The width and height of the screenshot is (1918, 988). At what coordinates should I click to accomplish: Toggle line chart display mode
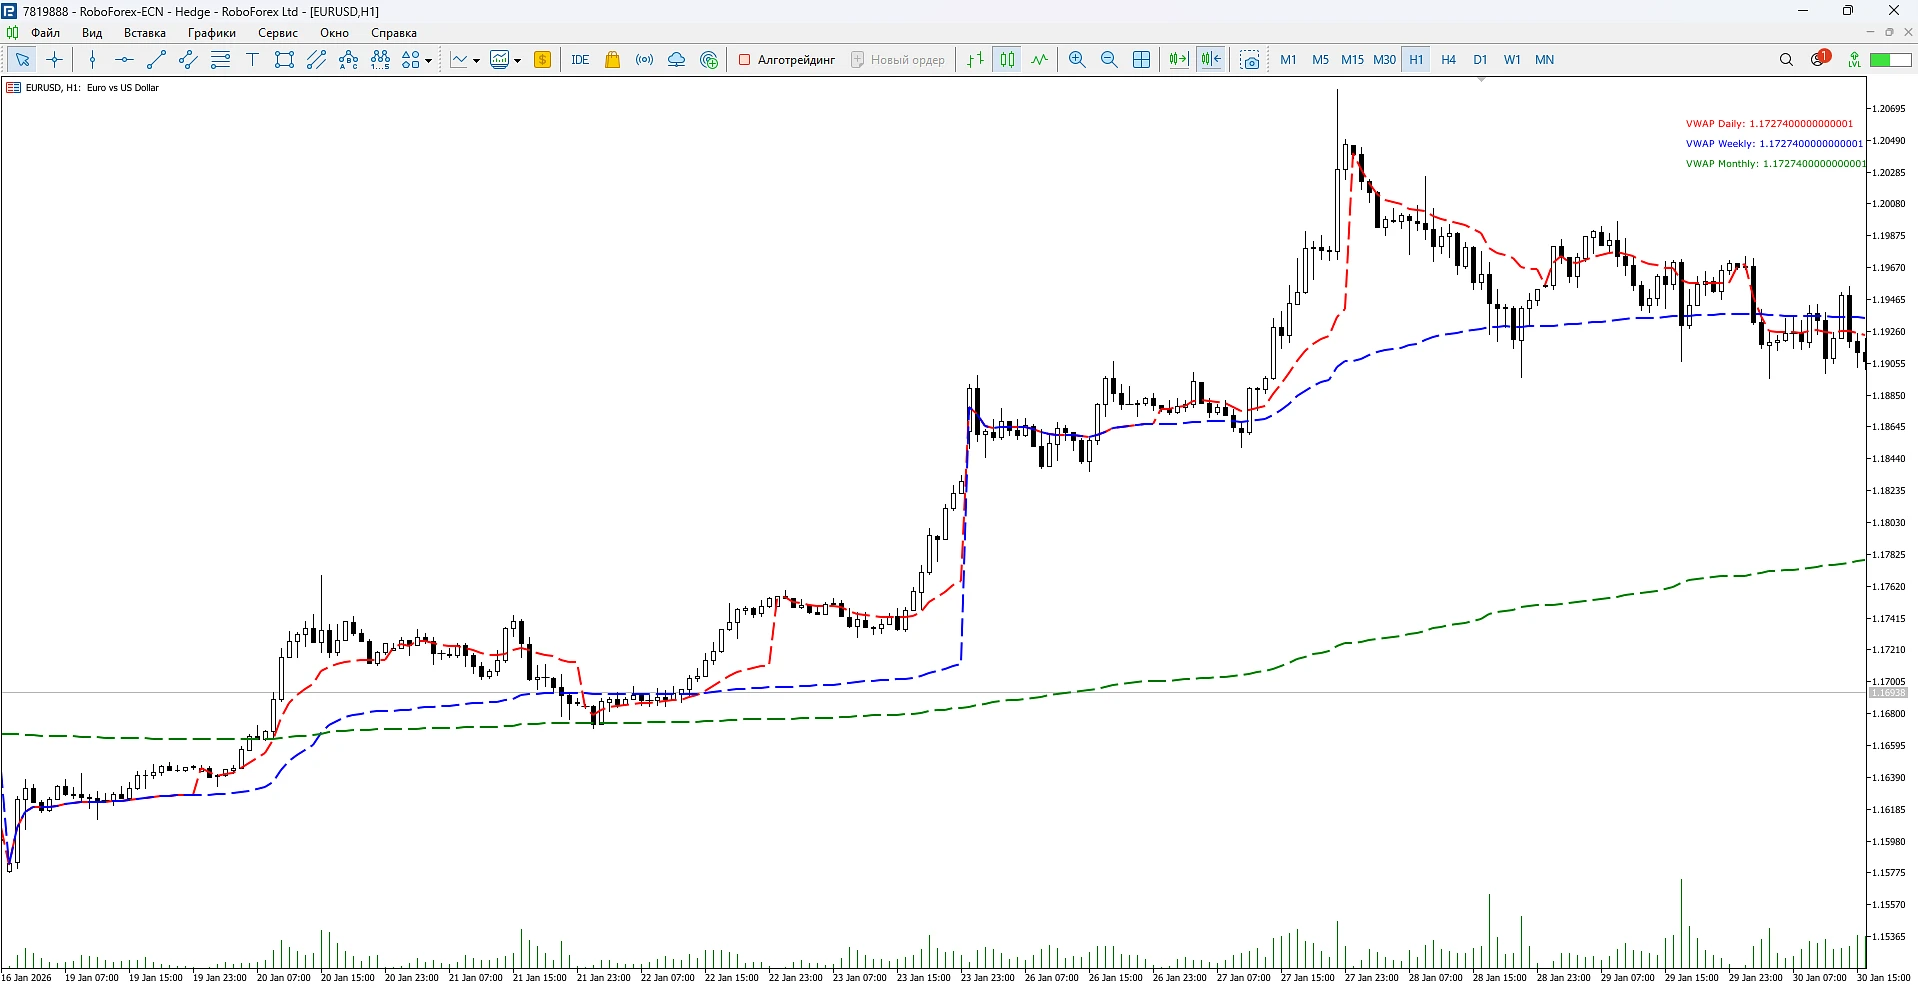[1039, 60]
